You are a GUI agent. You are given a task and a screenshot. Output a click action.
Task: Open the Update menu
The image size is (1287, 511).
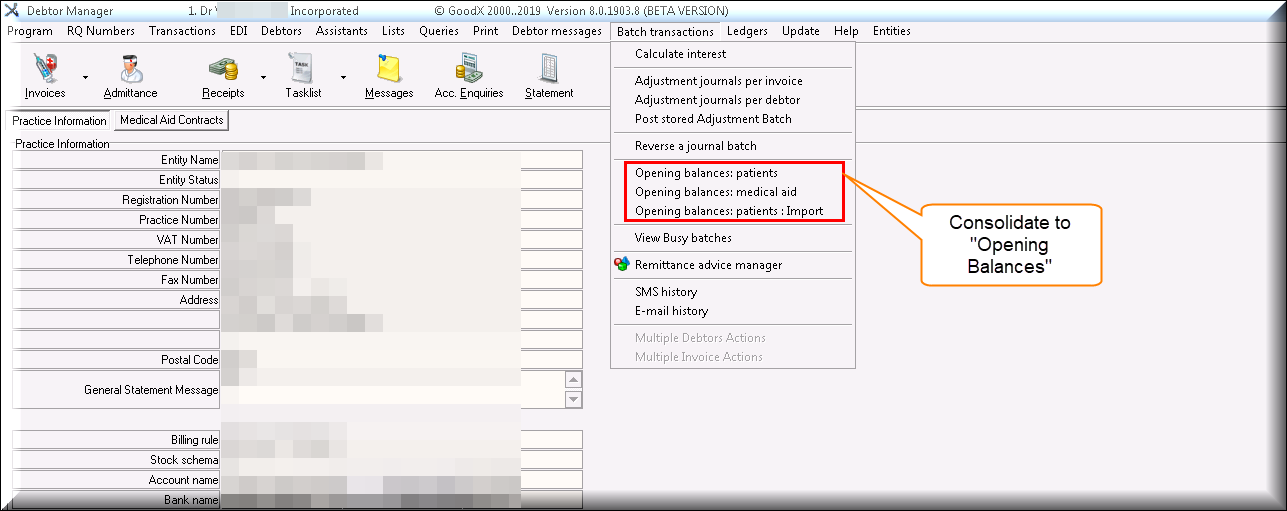(801, 31)
